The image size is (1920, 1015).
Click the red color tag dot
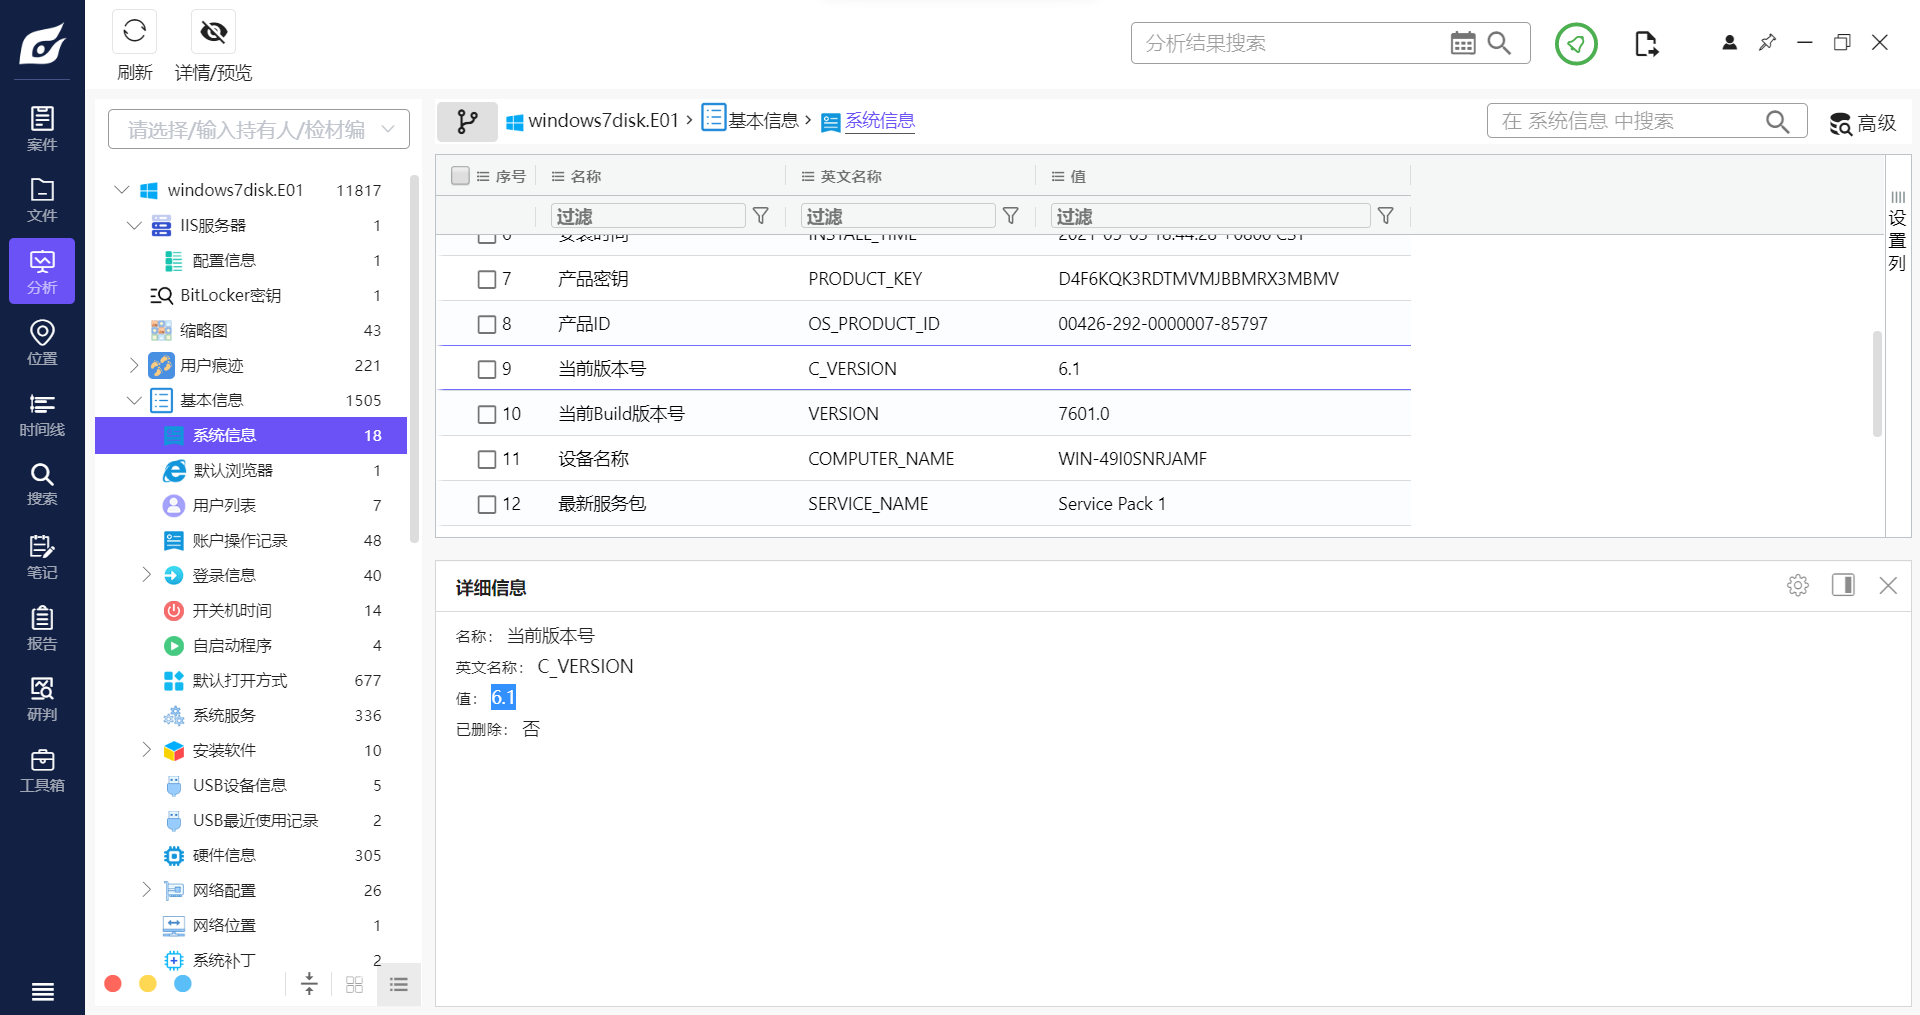point(113,984)
